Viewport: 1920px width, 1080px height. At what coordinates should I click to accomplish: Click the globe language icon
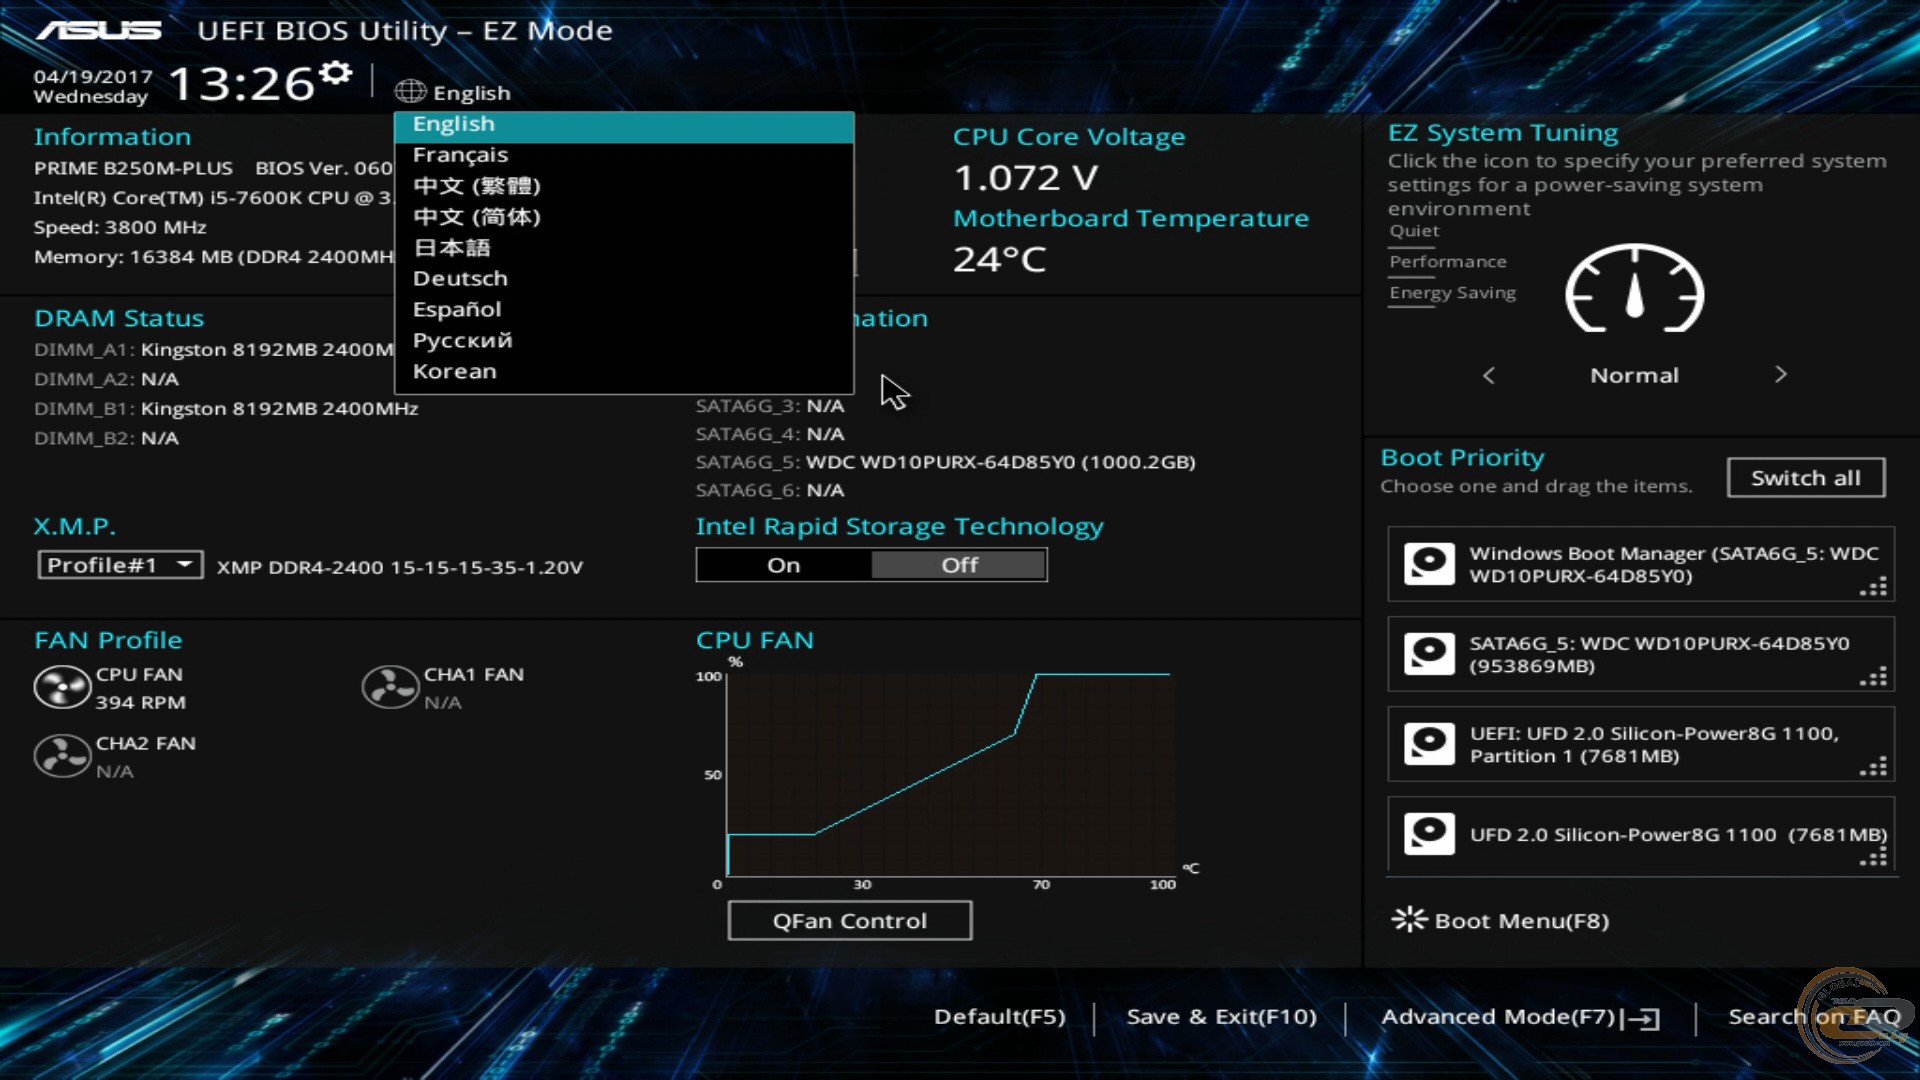click(x=410, y=92)
